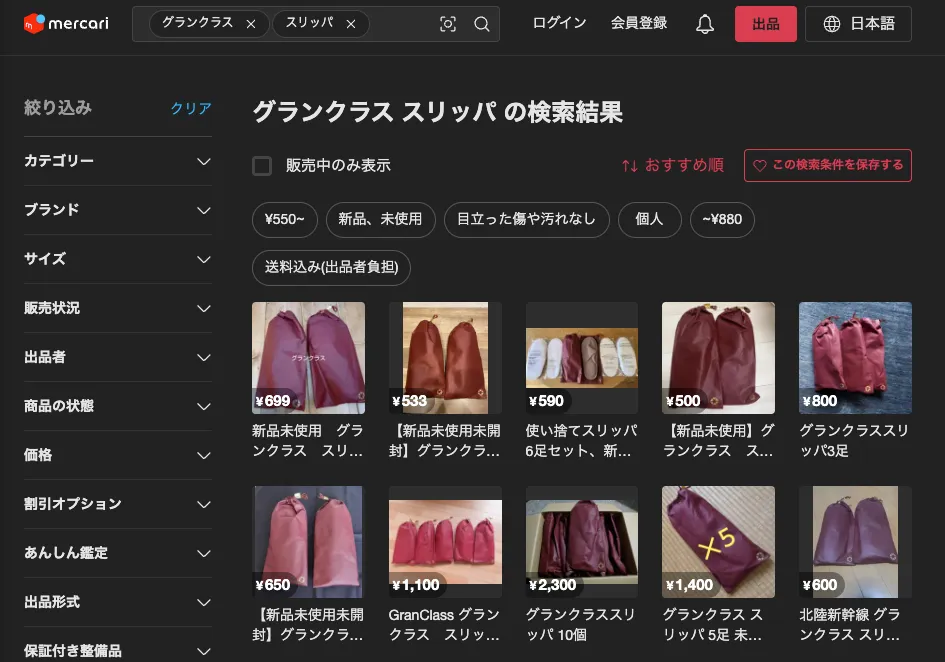Select the 目立った傷や汚れなし chip
945x662 pixels.
(526, 219)
